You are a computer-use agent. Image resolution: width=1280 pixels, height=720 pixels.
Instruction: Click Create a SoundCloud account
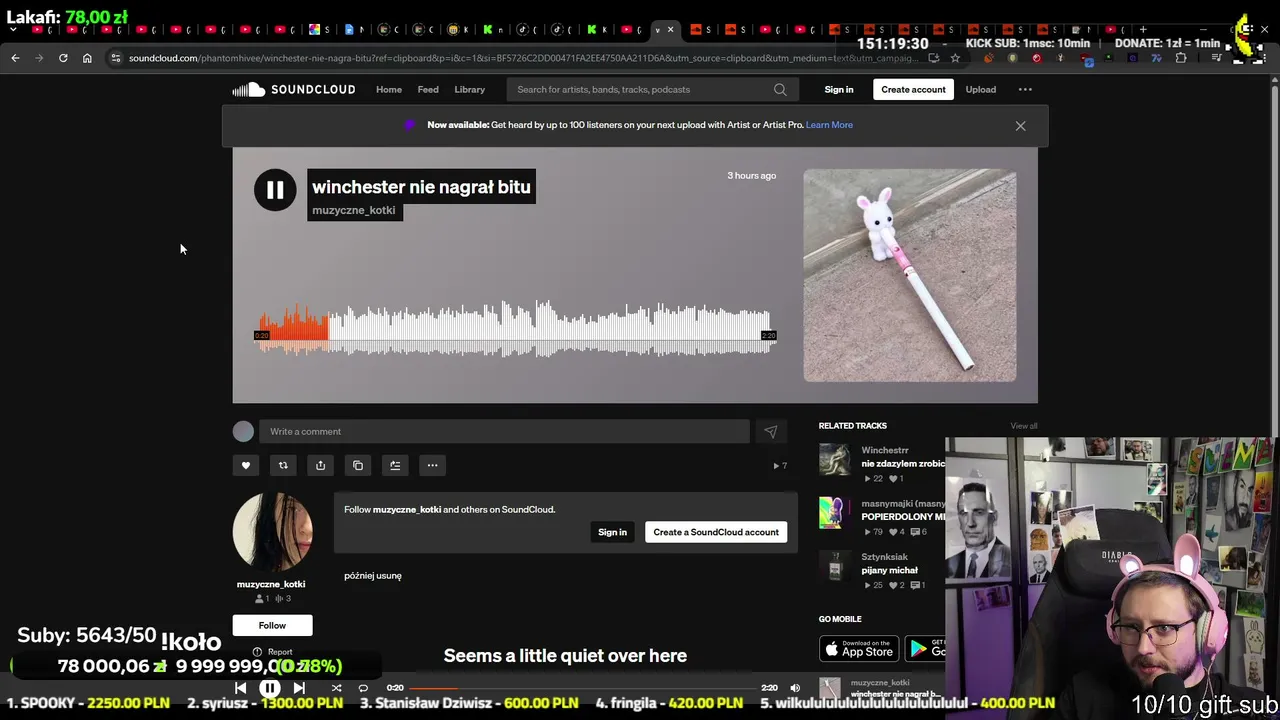click(x=716, y=532)
